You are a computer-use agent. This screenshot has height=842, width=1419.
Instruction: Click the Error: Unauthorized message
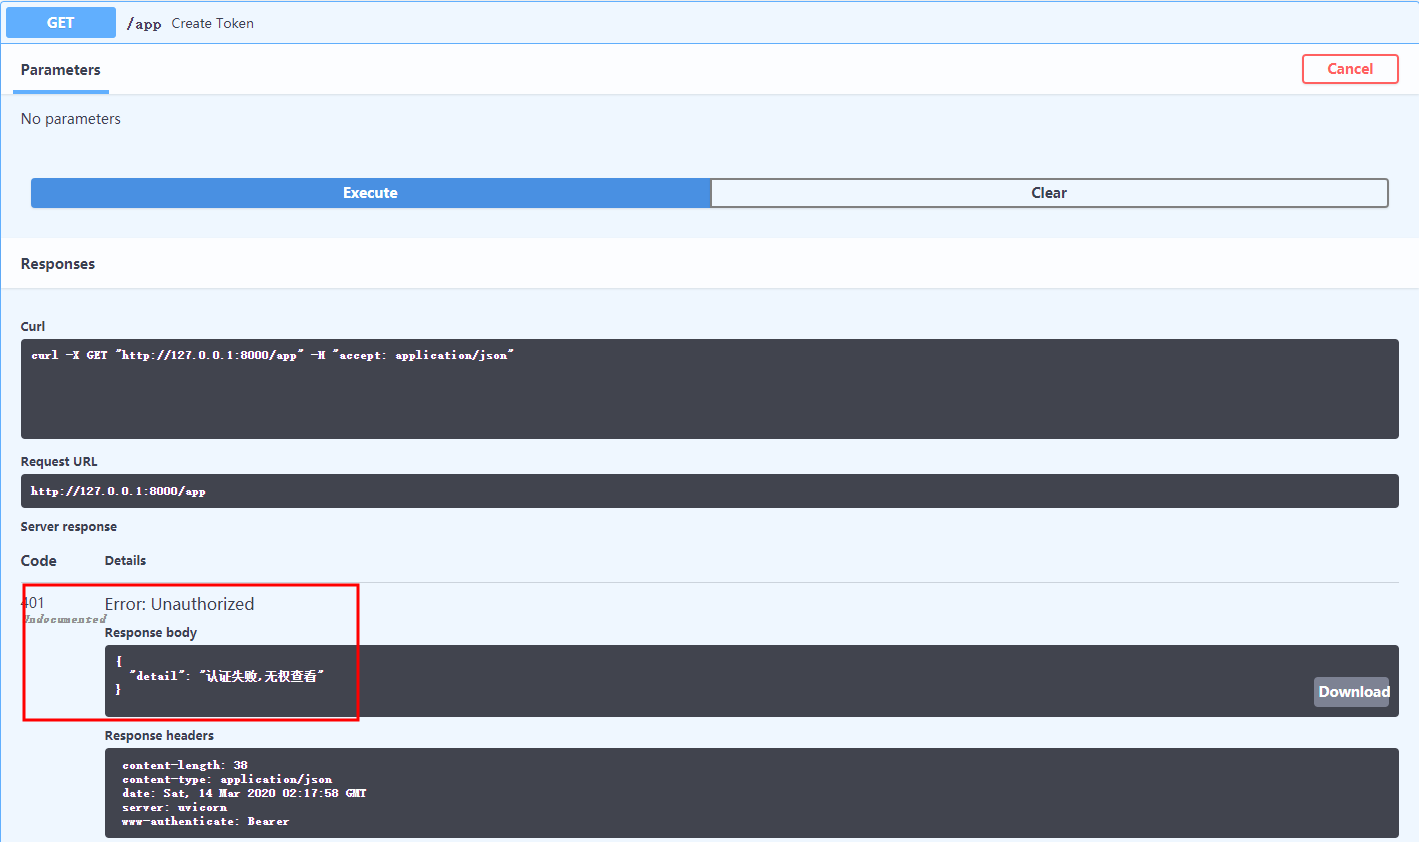pyautogui.click(x=180, y=604)
